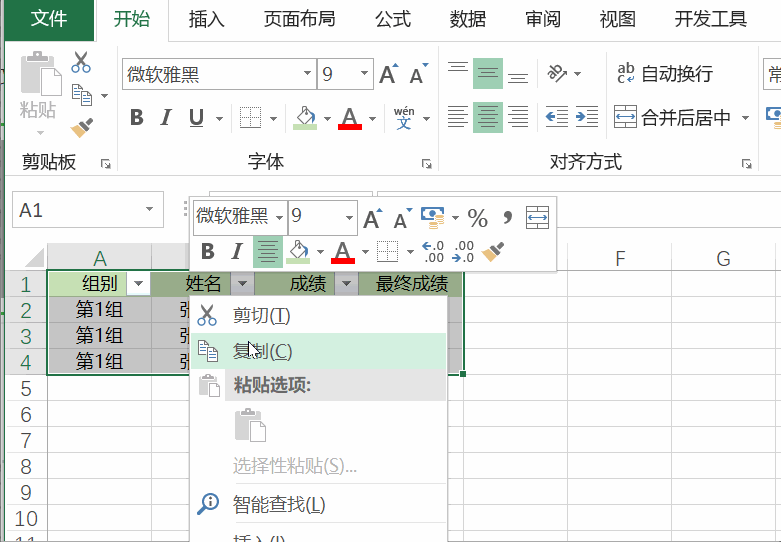Open paste options dropdown under 粘贴
Image resolution: width=781 pixels, height=542 pixels.
[x=40, y=133]
